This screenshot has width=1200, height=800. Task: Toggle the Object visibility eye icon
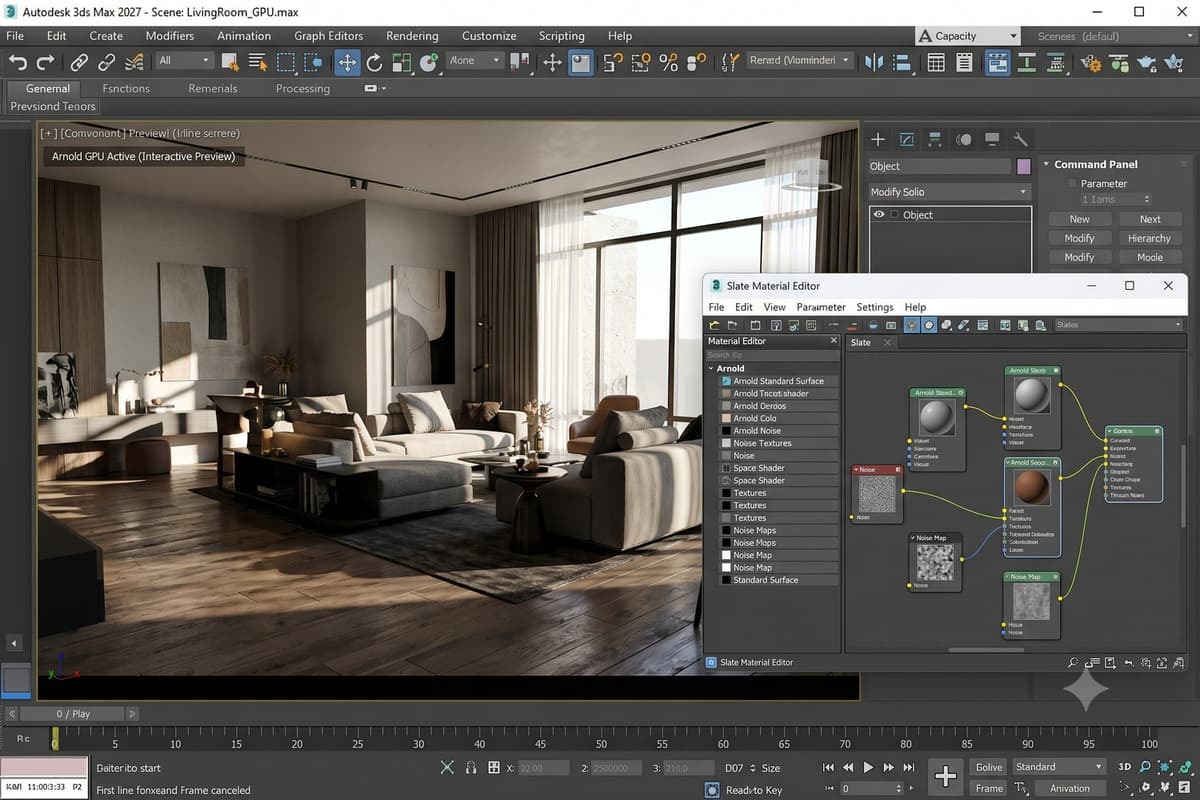pyautogui.click(x=879, y=214)
